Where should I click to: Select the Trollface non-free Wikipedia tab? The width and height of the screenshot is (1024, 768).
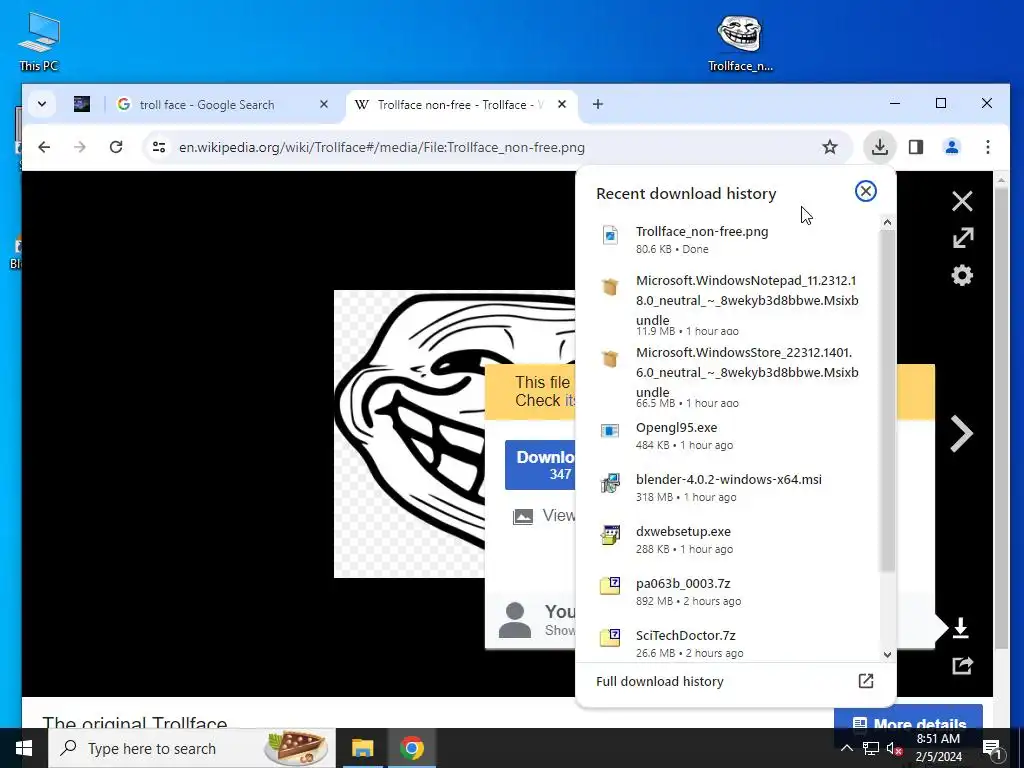point(460,104)
